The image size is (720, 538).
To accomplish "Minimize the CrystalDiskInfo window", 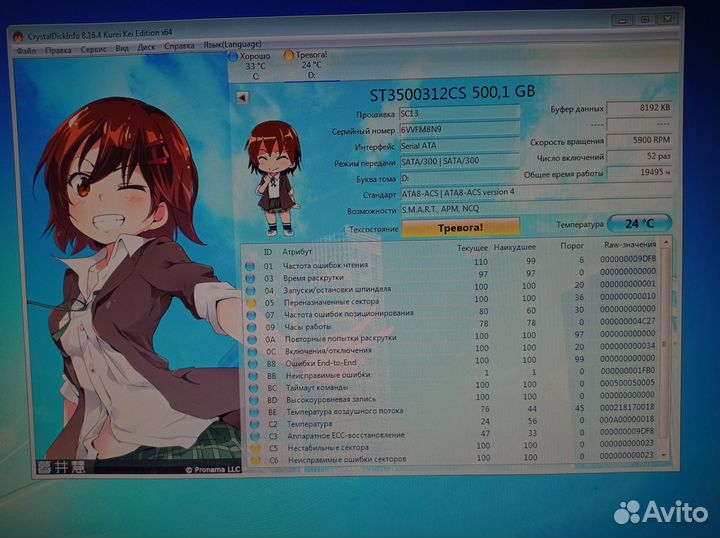I will click(623, 20).
